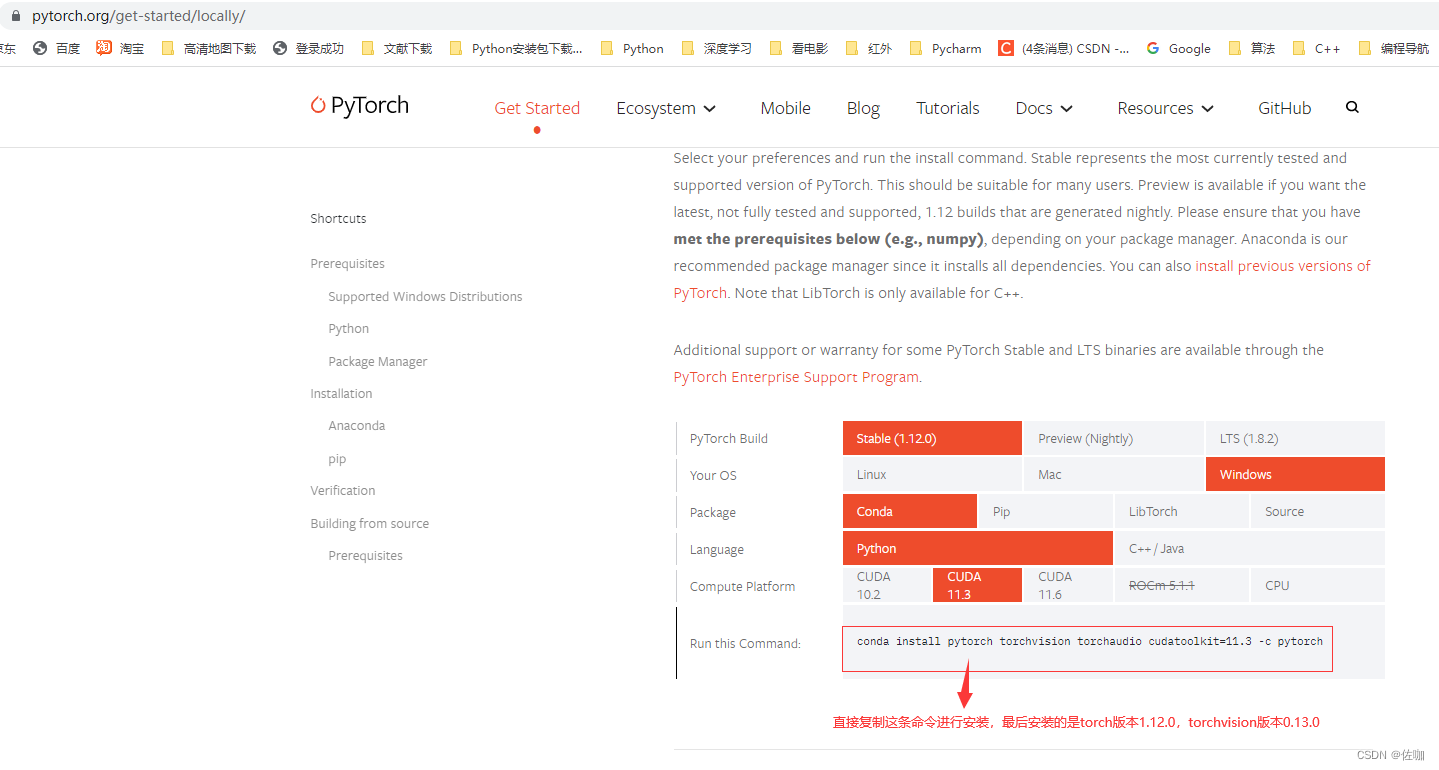1439x770 pixels.
Task: Jump to Python shortcut in sidebar
Action: pos(348,328)
